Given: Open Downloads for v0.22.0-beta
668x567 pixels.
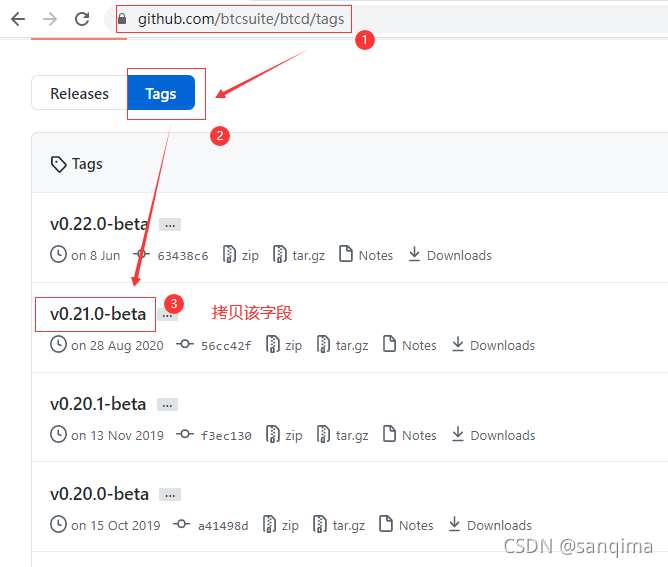Looking at the screenshot, I should tap(450, 255).
